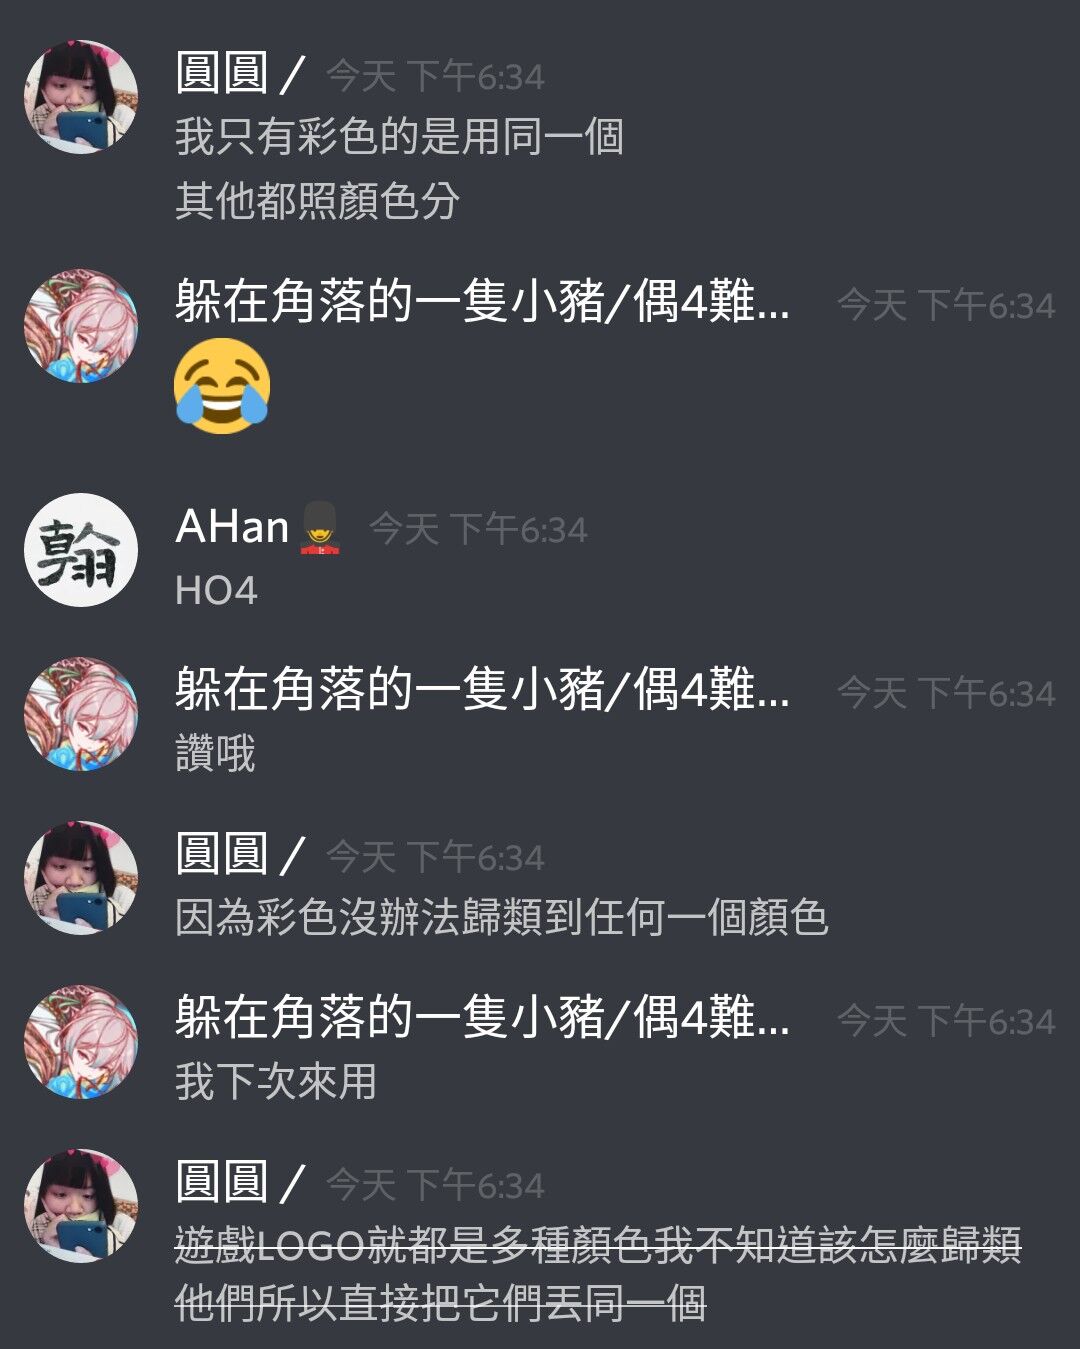
Task: Open AHan's white calligraphy avatar
Action: pyautogui.click(x=81, y=550)
